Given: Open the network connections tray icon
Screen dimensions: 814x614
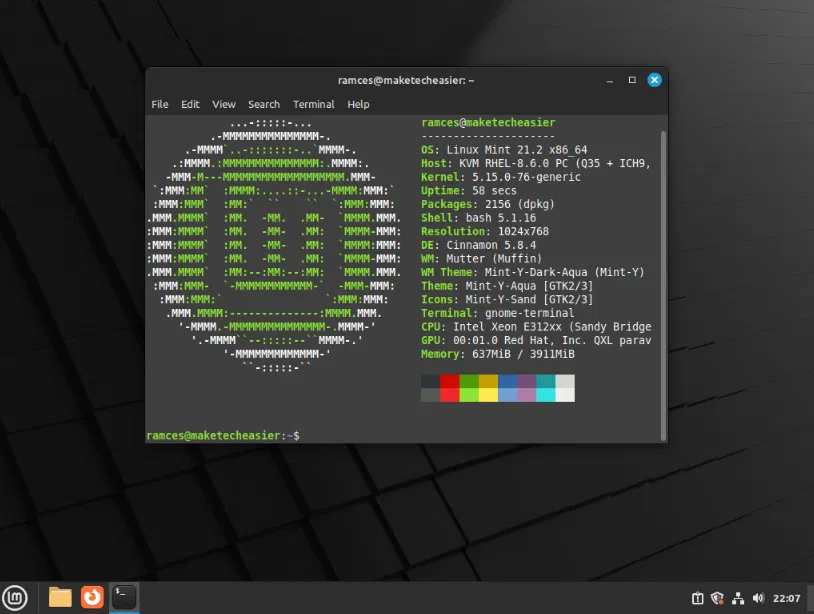Looking at the screenshot, I should 738,597.
